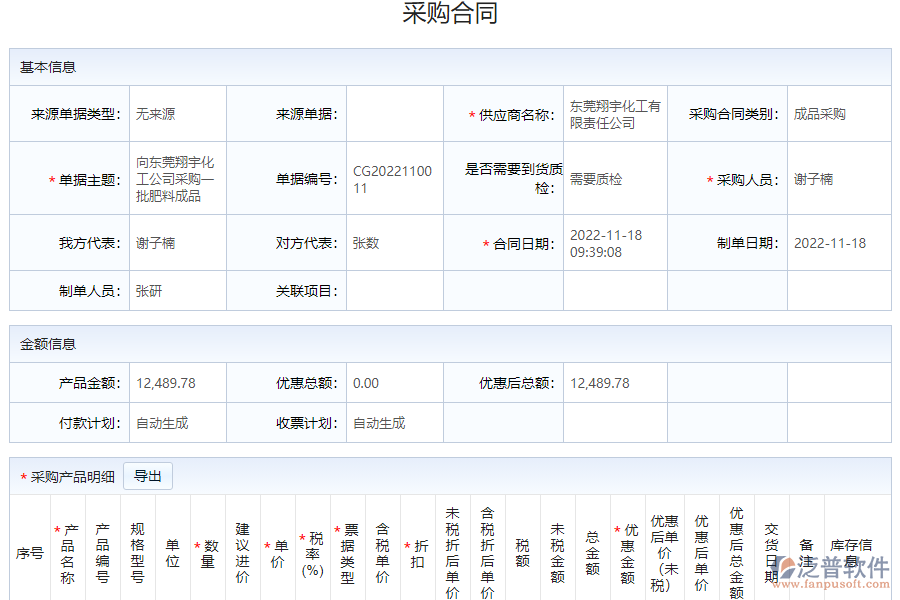This screenshot has height=600, width=900.
Task: Click the 导出 (Export) button
Action: [147, 476]
